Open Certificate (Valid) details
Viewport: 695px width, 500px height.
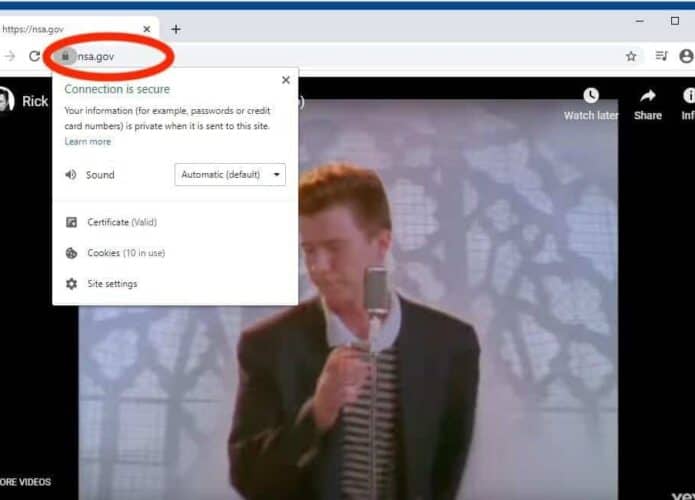(122, 222)
